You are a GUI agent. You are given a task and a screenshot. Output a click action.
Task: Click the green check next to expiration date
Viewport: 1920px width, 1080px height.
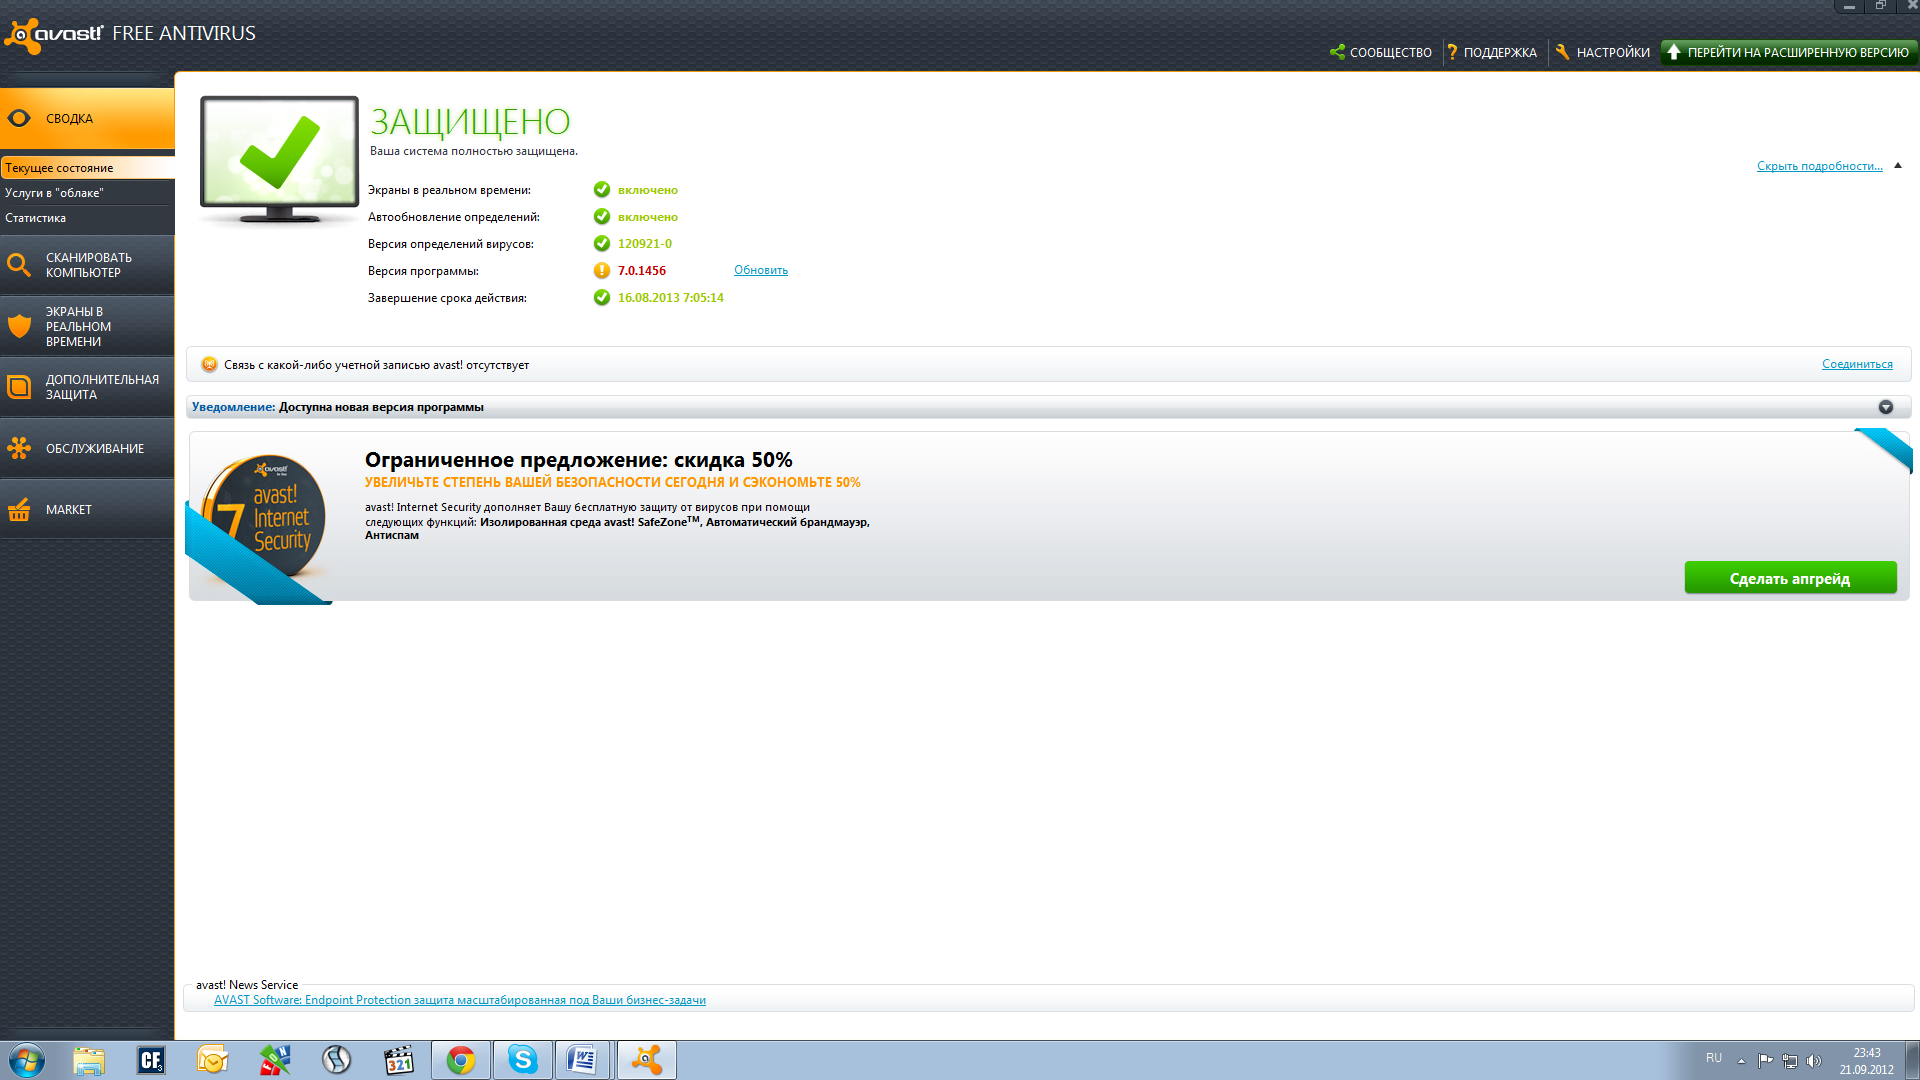pyautogui.click(x=602, y=298)
